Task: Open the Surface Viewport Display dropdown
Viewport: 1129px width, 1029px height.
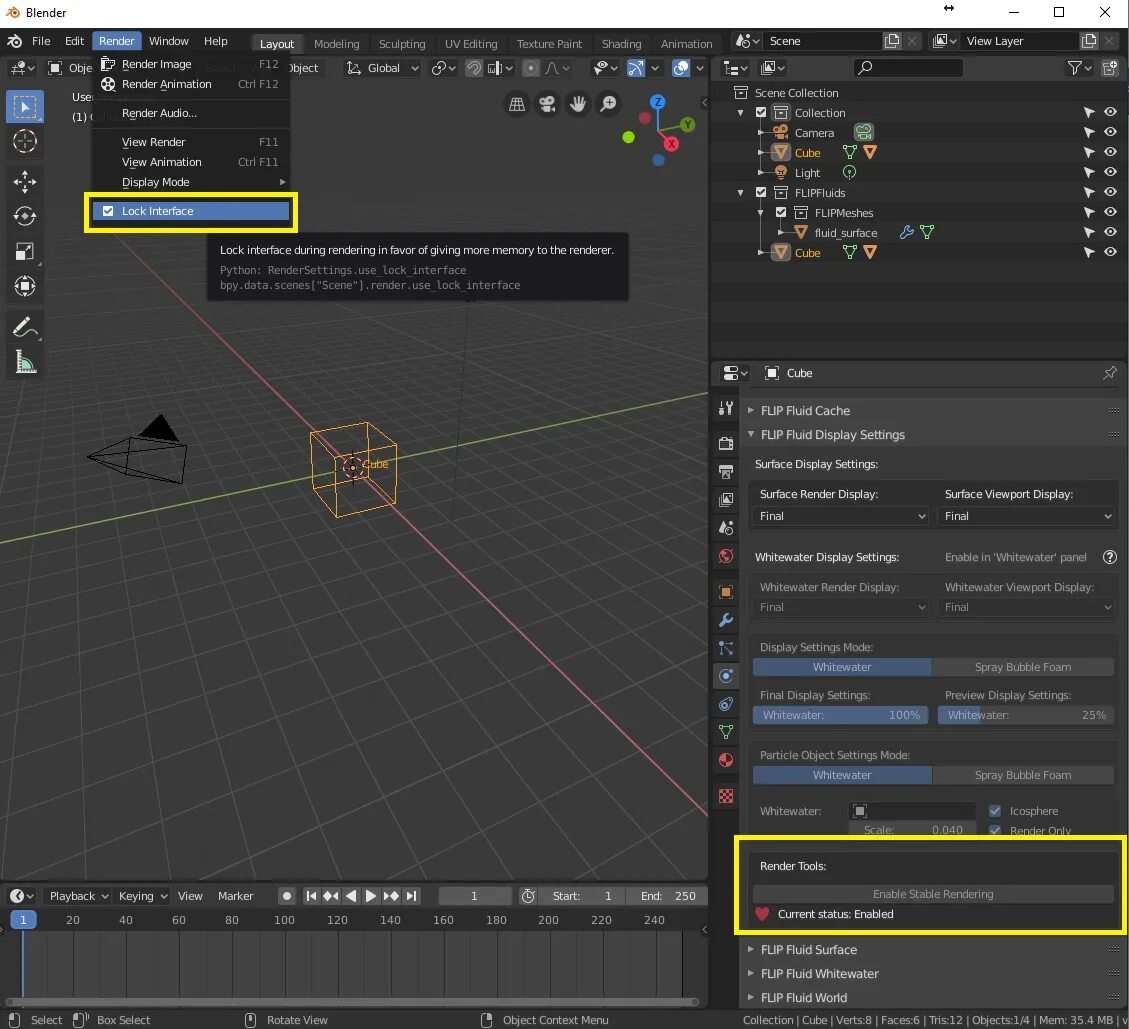Action: click(x=1027, y=516)
